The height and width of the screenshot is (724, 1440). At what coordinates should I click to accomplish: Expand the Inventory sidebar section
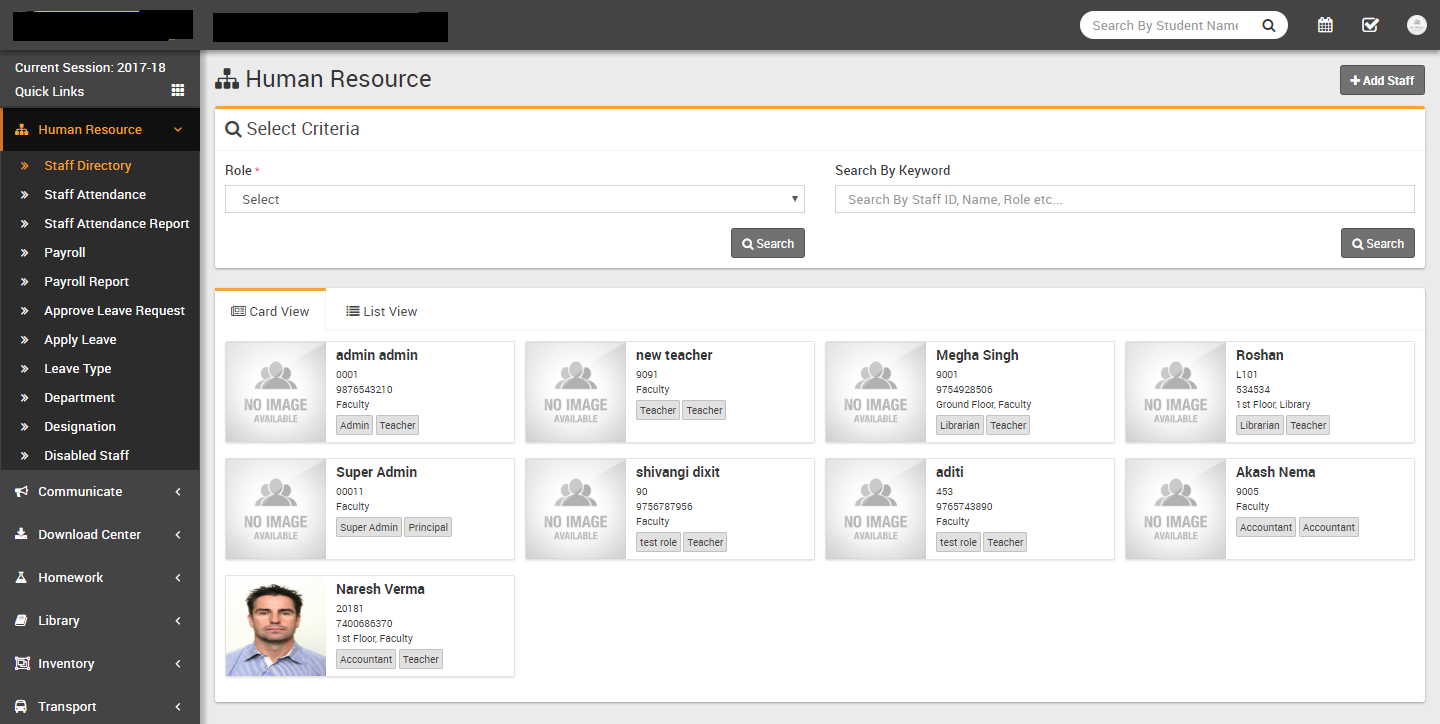[x=99, y=663]
